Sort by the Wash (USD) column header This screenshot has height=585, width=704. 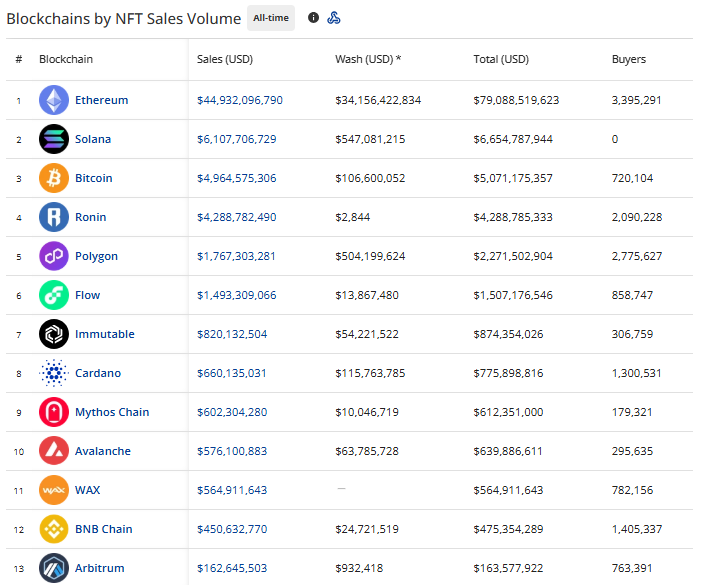pyautogui.click(x=368, y=59)
